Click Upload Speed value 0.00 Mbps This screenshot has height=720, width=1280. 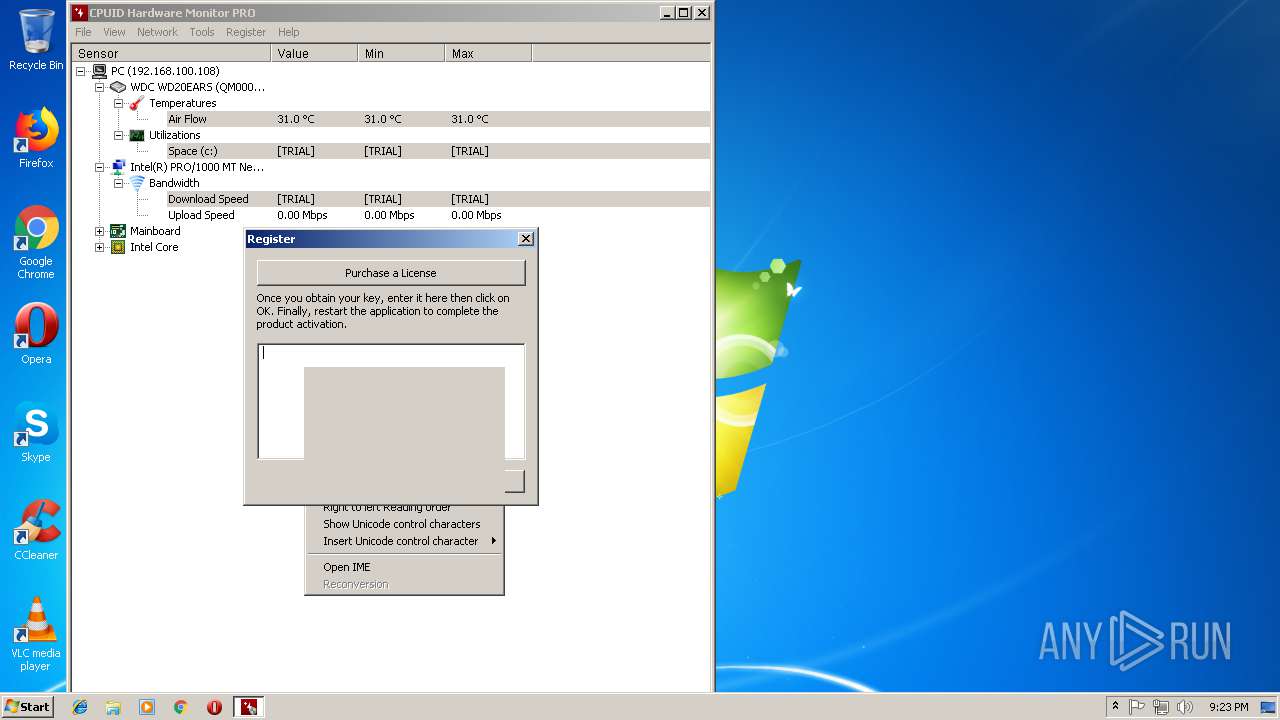point(302,215)
